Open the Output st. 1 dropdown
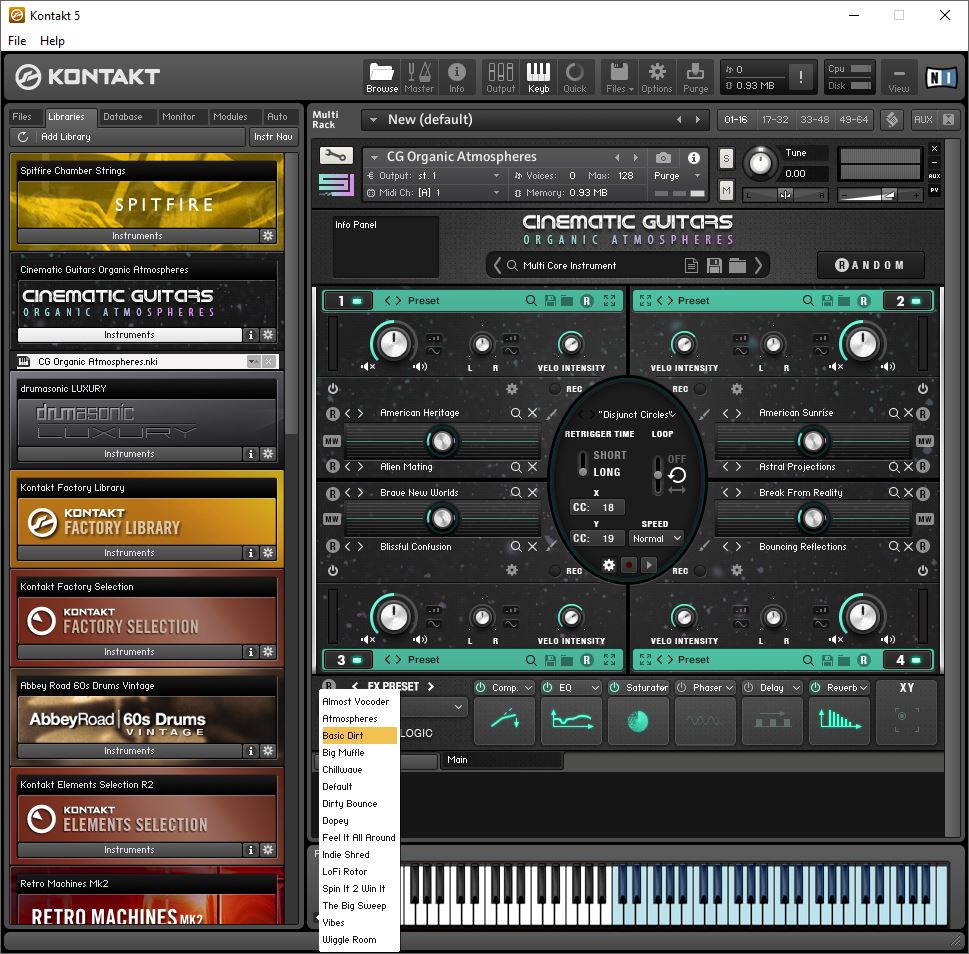The image size is (969, 954). point(496,176)
